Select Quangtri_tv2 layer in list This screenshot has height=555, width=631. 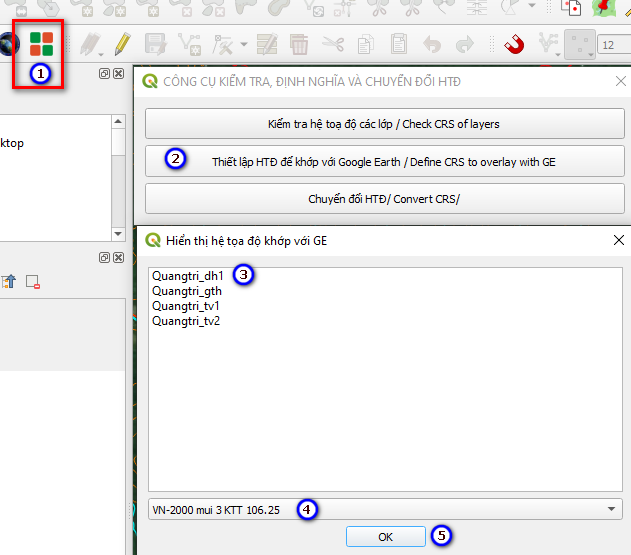[186, 321]
